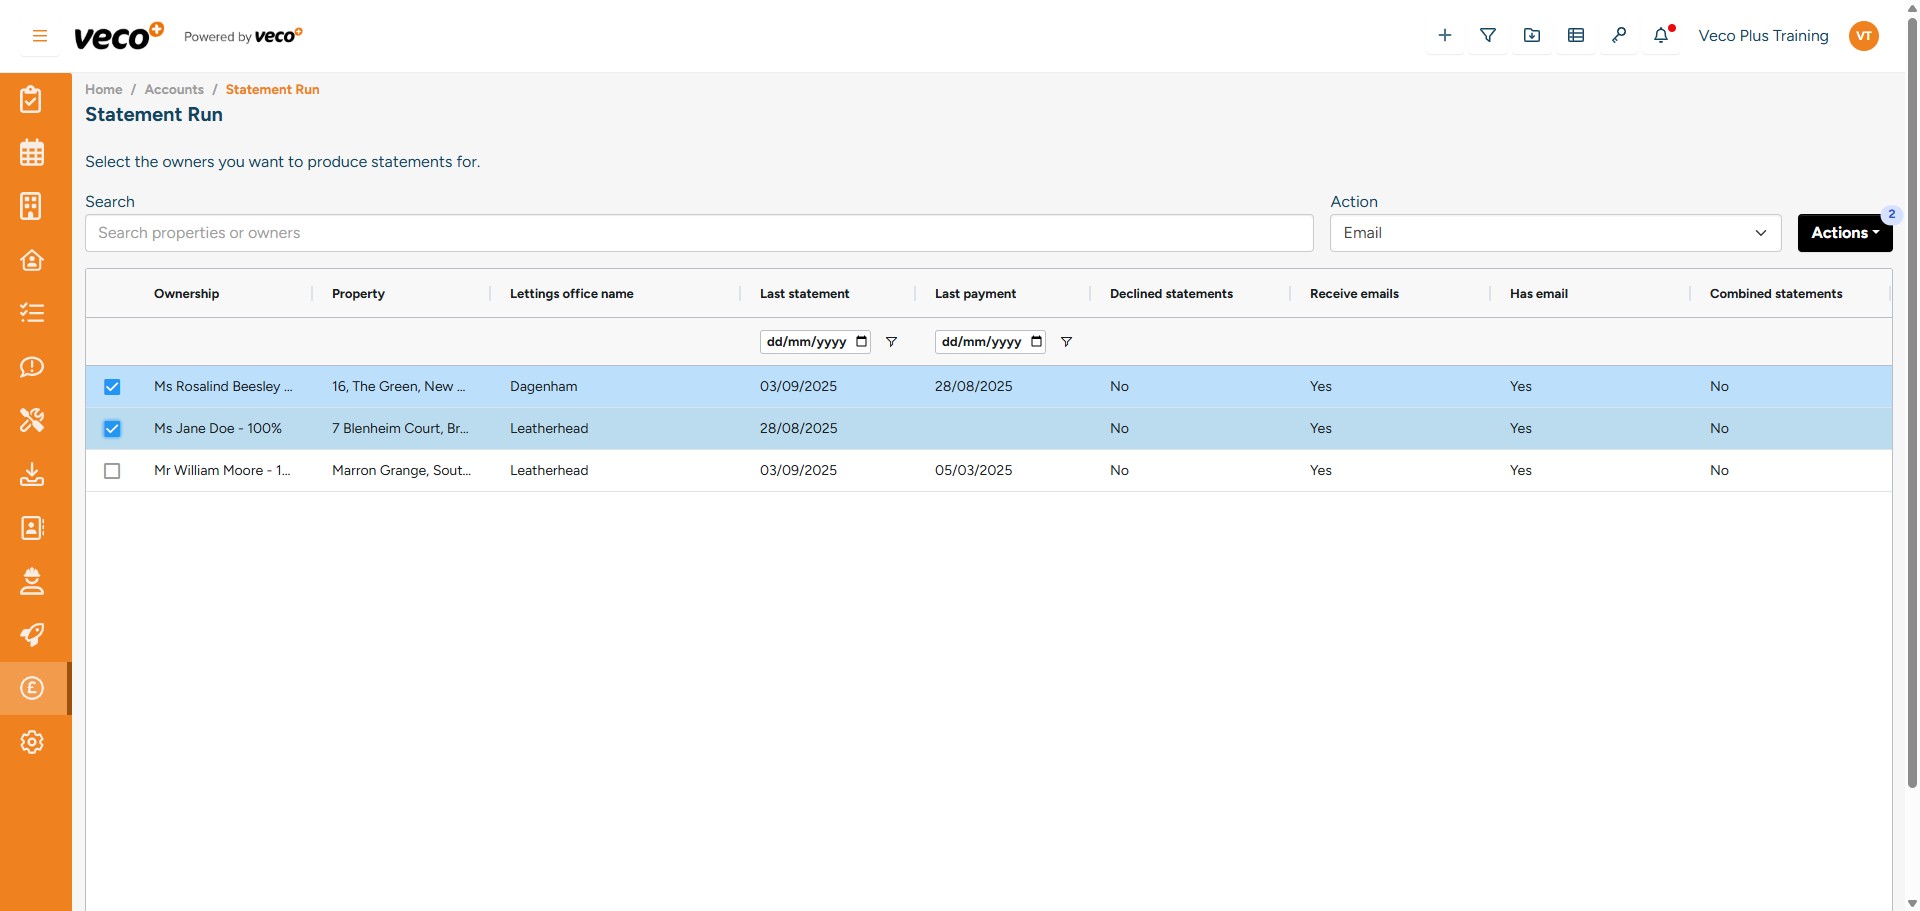The width and height of the screenshot is (1920, 911).
Task: Open the calendar from the sidebar
Action: pyautogui.click(x=32, y=153)
